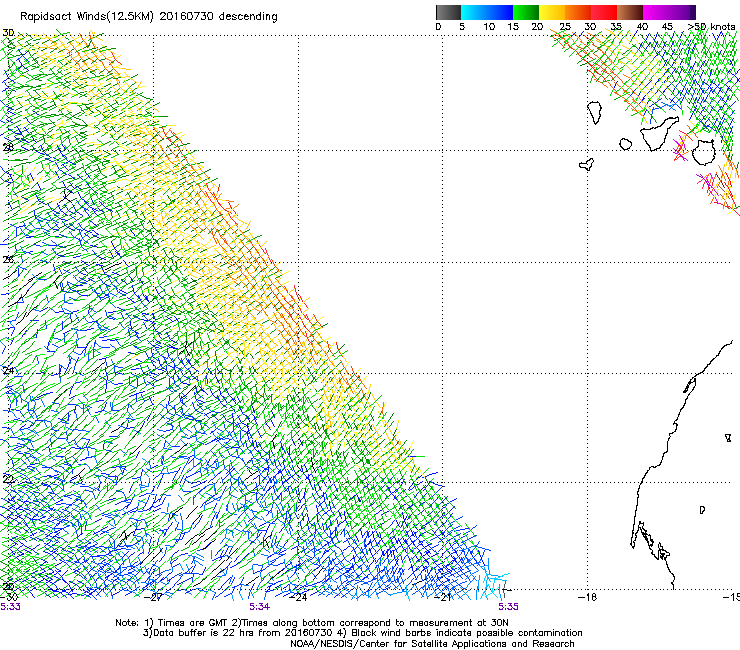Click the orange 25-30 knots legend swatch
This screenshot has width=740, height=650.
pyautogui.click(x=578, y=12)
